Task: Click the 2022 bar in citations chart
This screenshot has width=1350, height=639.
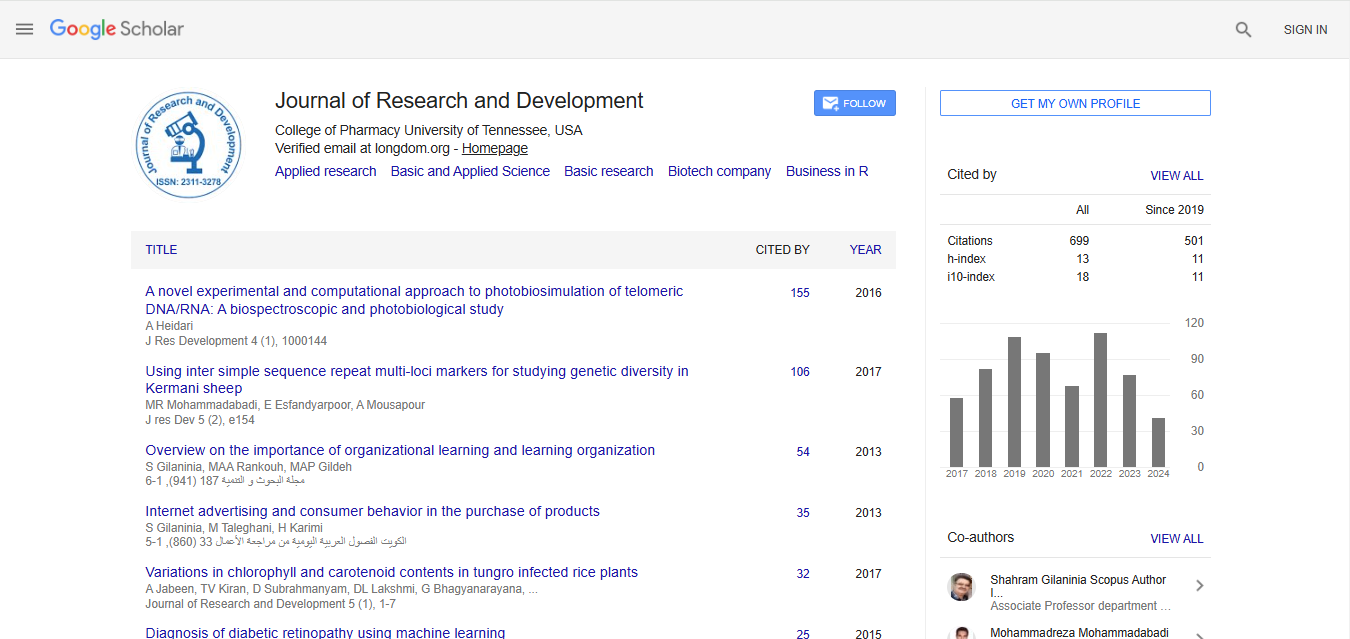Action: point(1100,399)
